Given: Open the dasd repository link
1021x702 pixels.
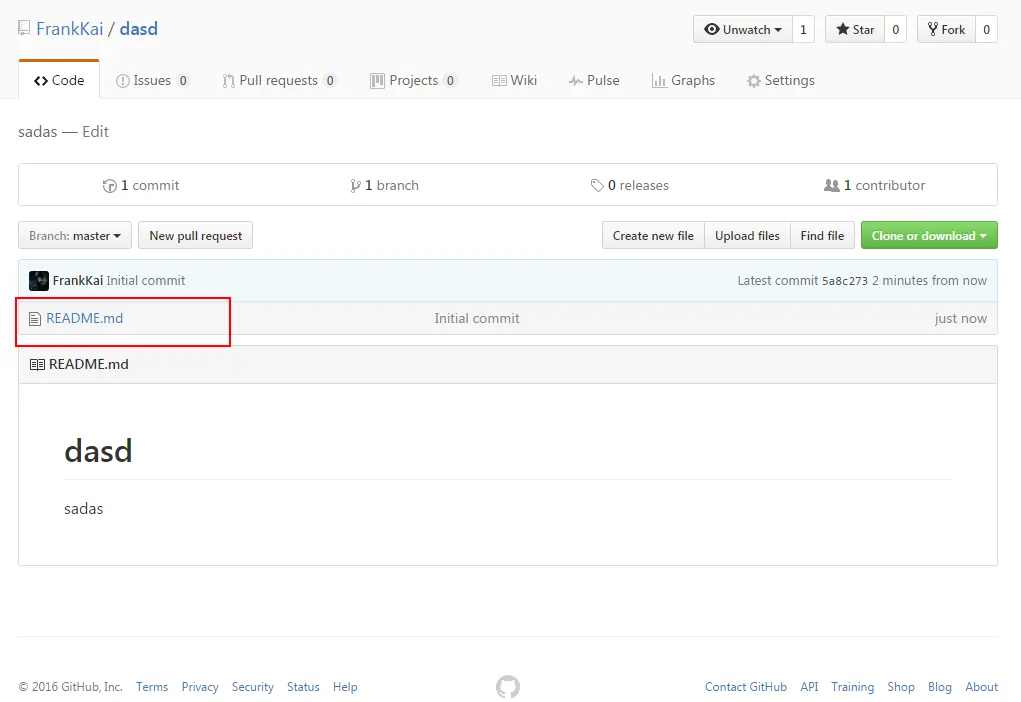Looking at the screenshot, I should click(139, 29).
